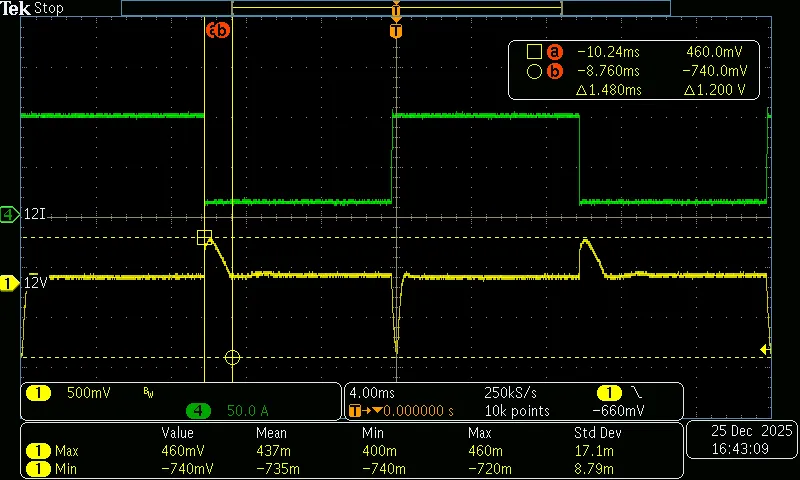Click the Max std dev 17.1m

[x=594, y=451]
